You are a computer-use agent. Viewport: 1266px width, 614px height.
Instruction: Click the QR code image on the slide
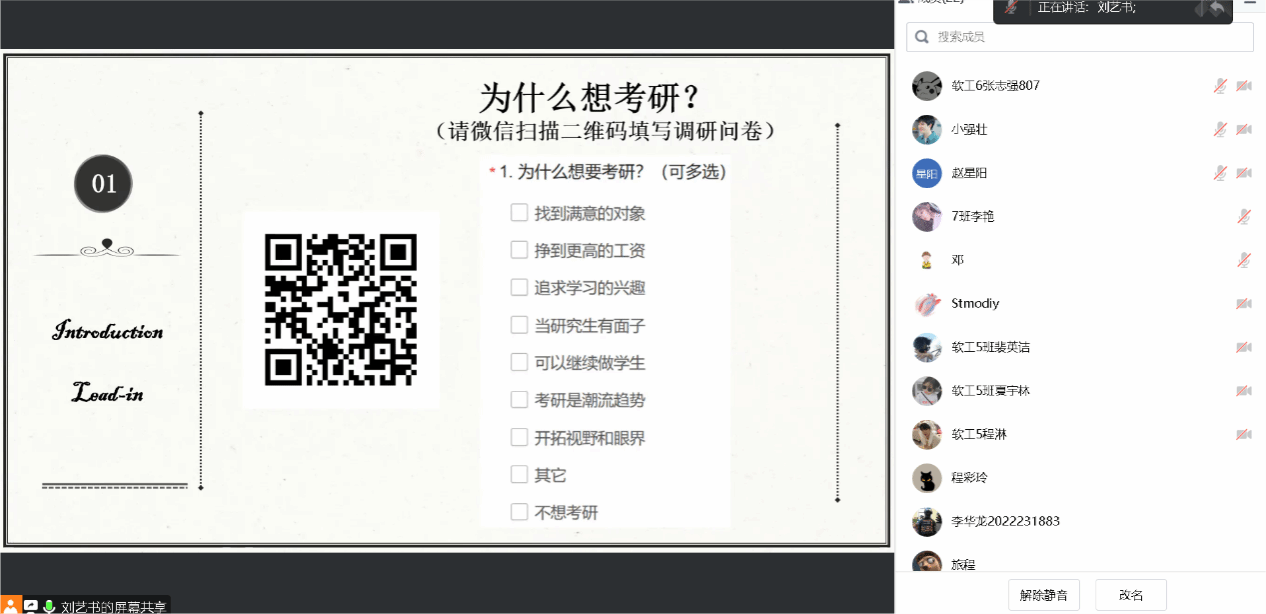tap(340, 310)
